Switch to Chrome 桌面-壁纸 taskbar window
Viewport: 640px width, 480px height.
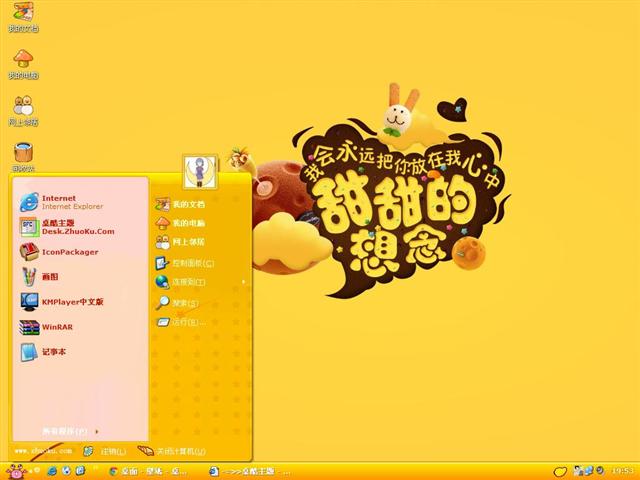(x=149, y=471)
